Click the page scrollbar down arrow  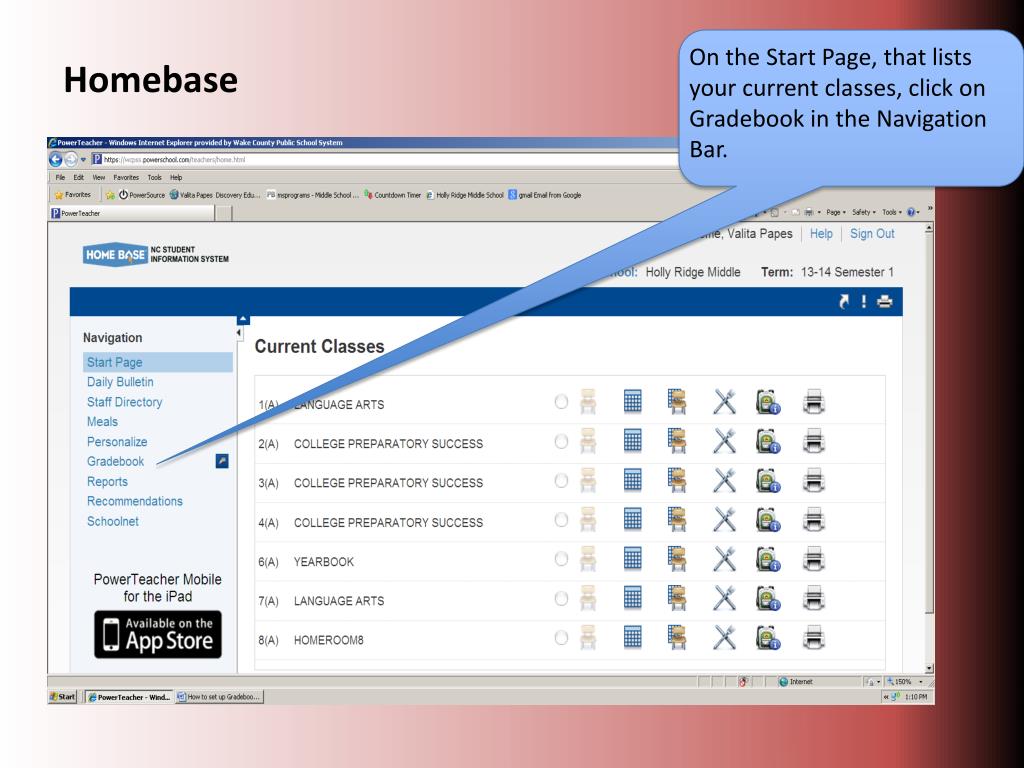click(x=929, y=669)
